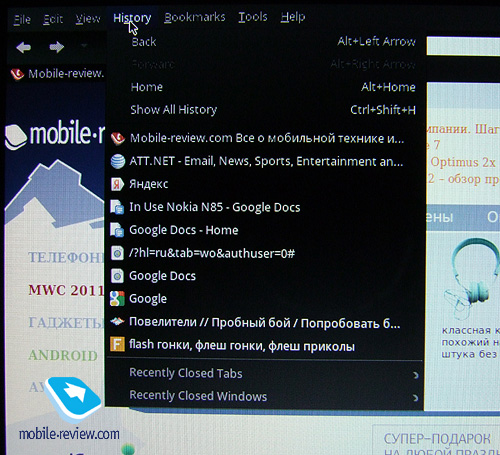The height and width of the screenshot is (455, 500).
Task: Open the ANDROID sidebar link
Action: 63,355
